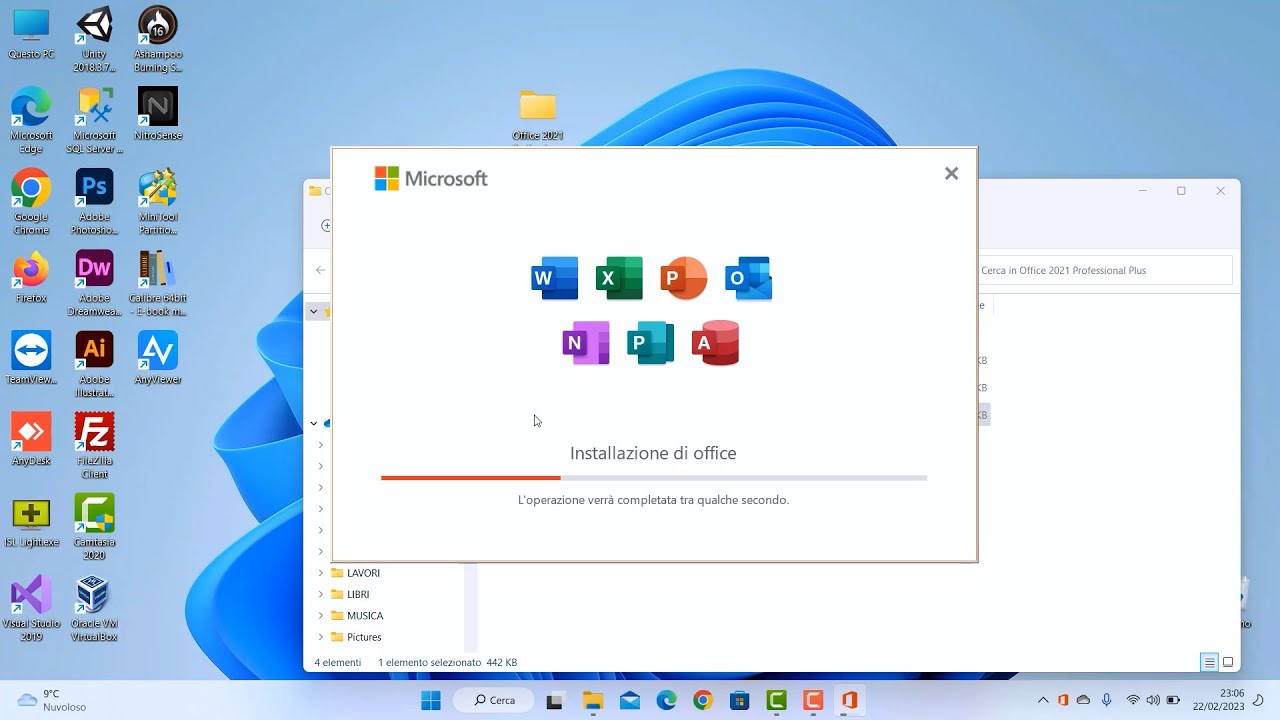Switch Explorer to large icons view
Image resolution: width=1280 pixels, height=720 pixels.
point(1228,662)
